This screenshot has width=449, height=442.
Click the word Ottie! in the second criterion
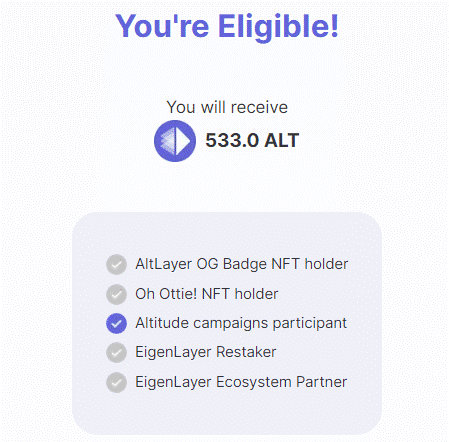[x=178, y=294]
